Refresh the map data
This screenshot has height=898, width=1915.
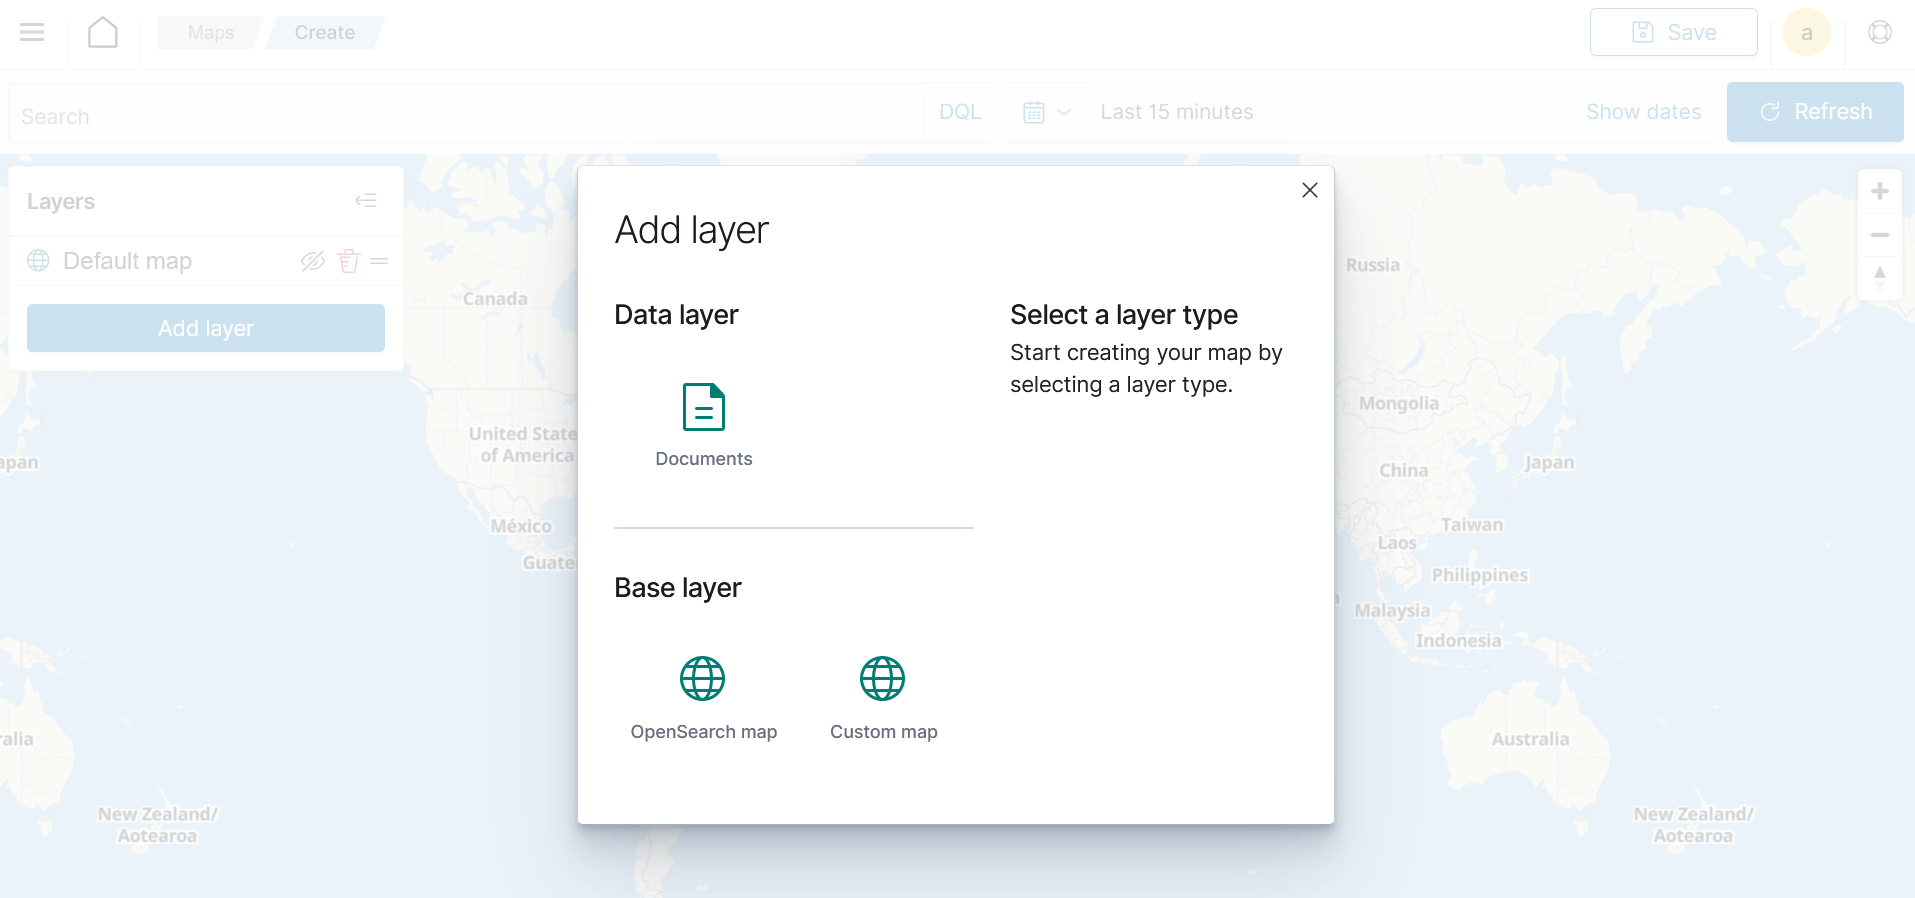point(1814,112)
